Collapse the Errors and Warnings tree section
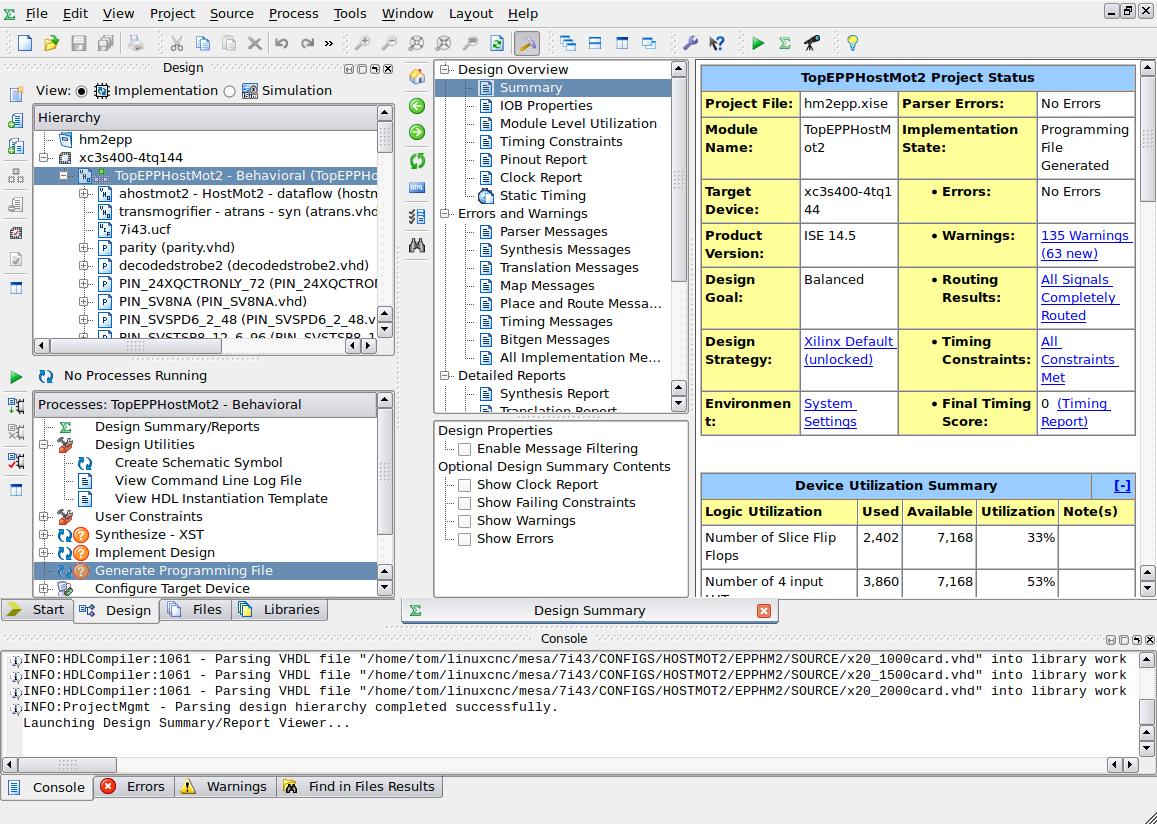This screenshot has height=824, width=1157. (x=445, y=214)
